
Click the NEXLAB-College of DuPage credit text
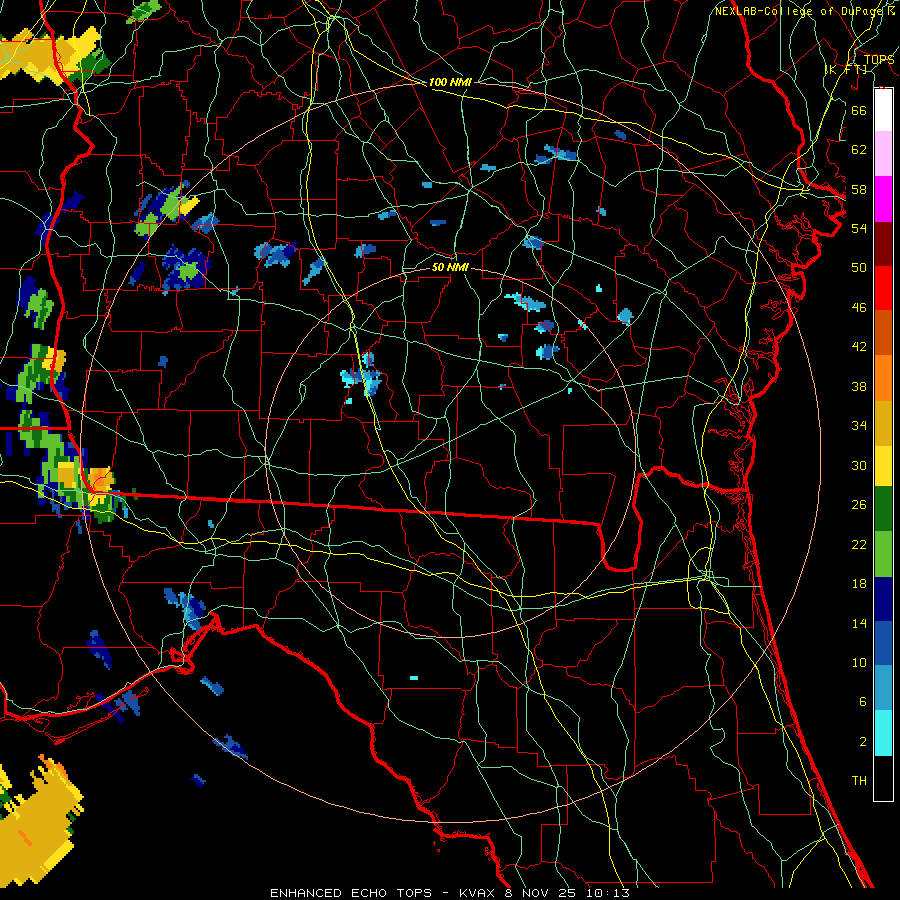(798, 11)
